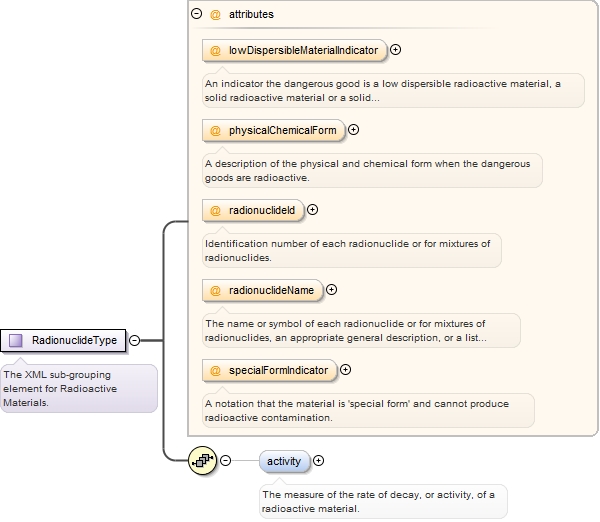Viewport: 600px width, 522px height.
Task: Click the sequence compositor icon
Action: coord(203,460)
